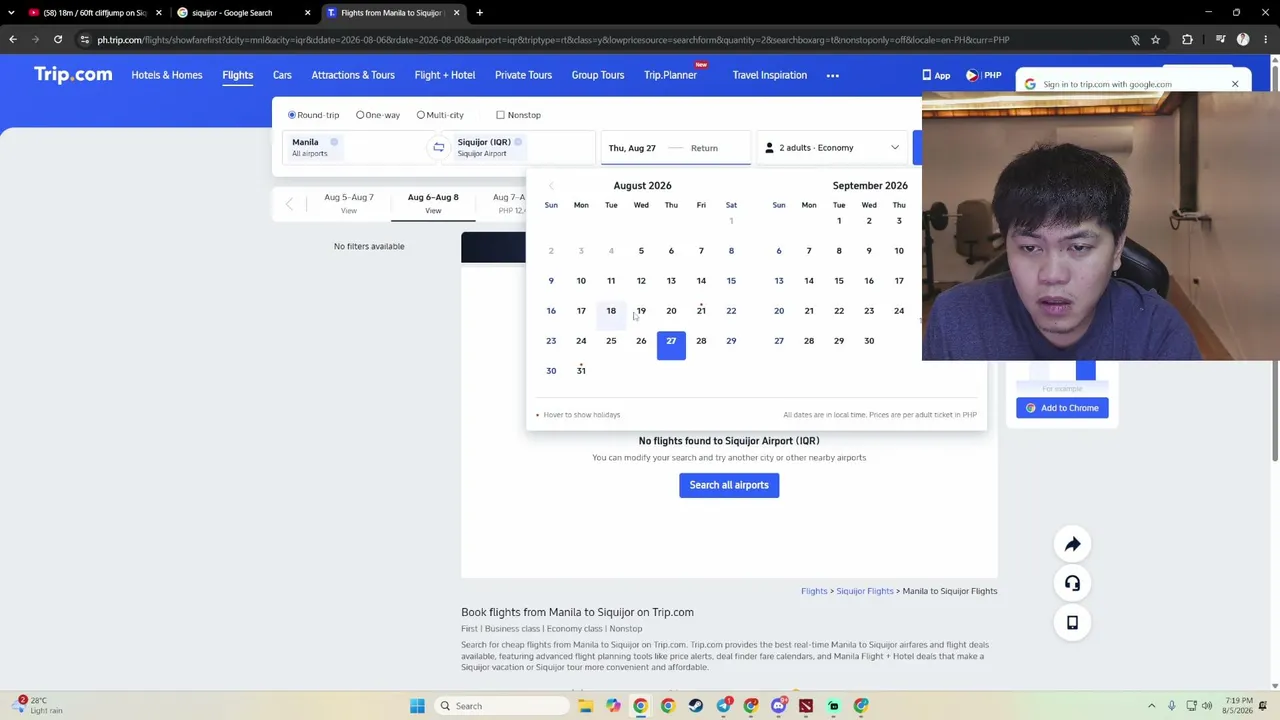Image resolution: width=1280 pixels, height=720 pixels.
Task: Open the Business class link
Action: point(513,629)
